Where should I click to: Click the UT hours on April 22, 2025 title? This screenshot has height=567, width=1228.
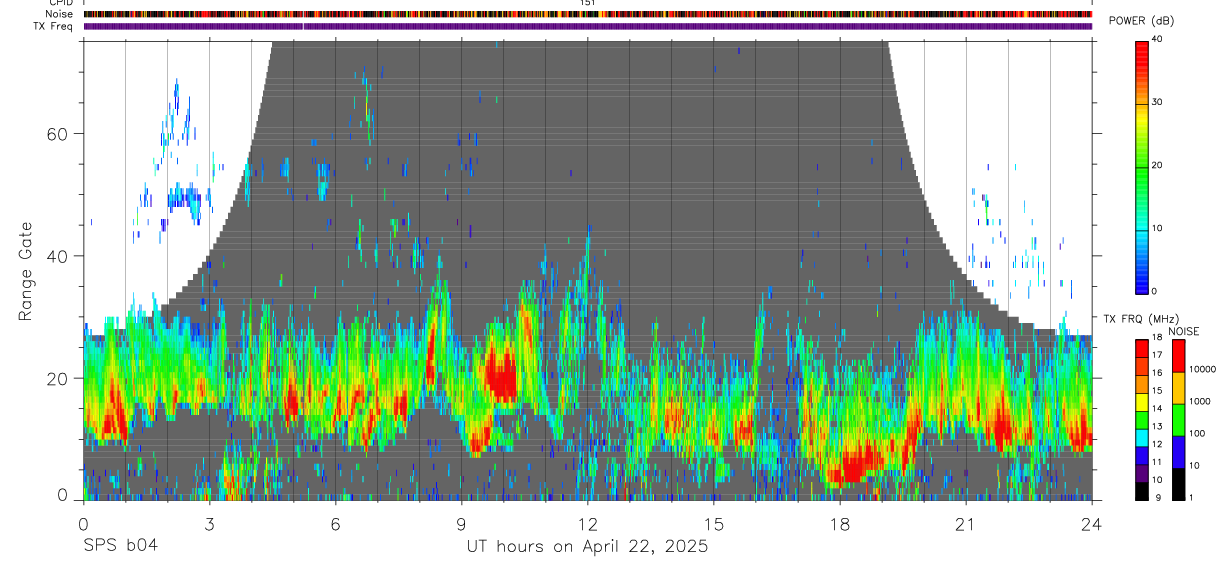click(587, 546)
